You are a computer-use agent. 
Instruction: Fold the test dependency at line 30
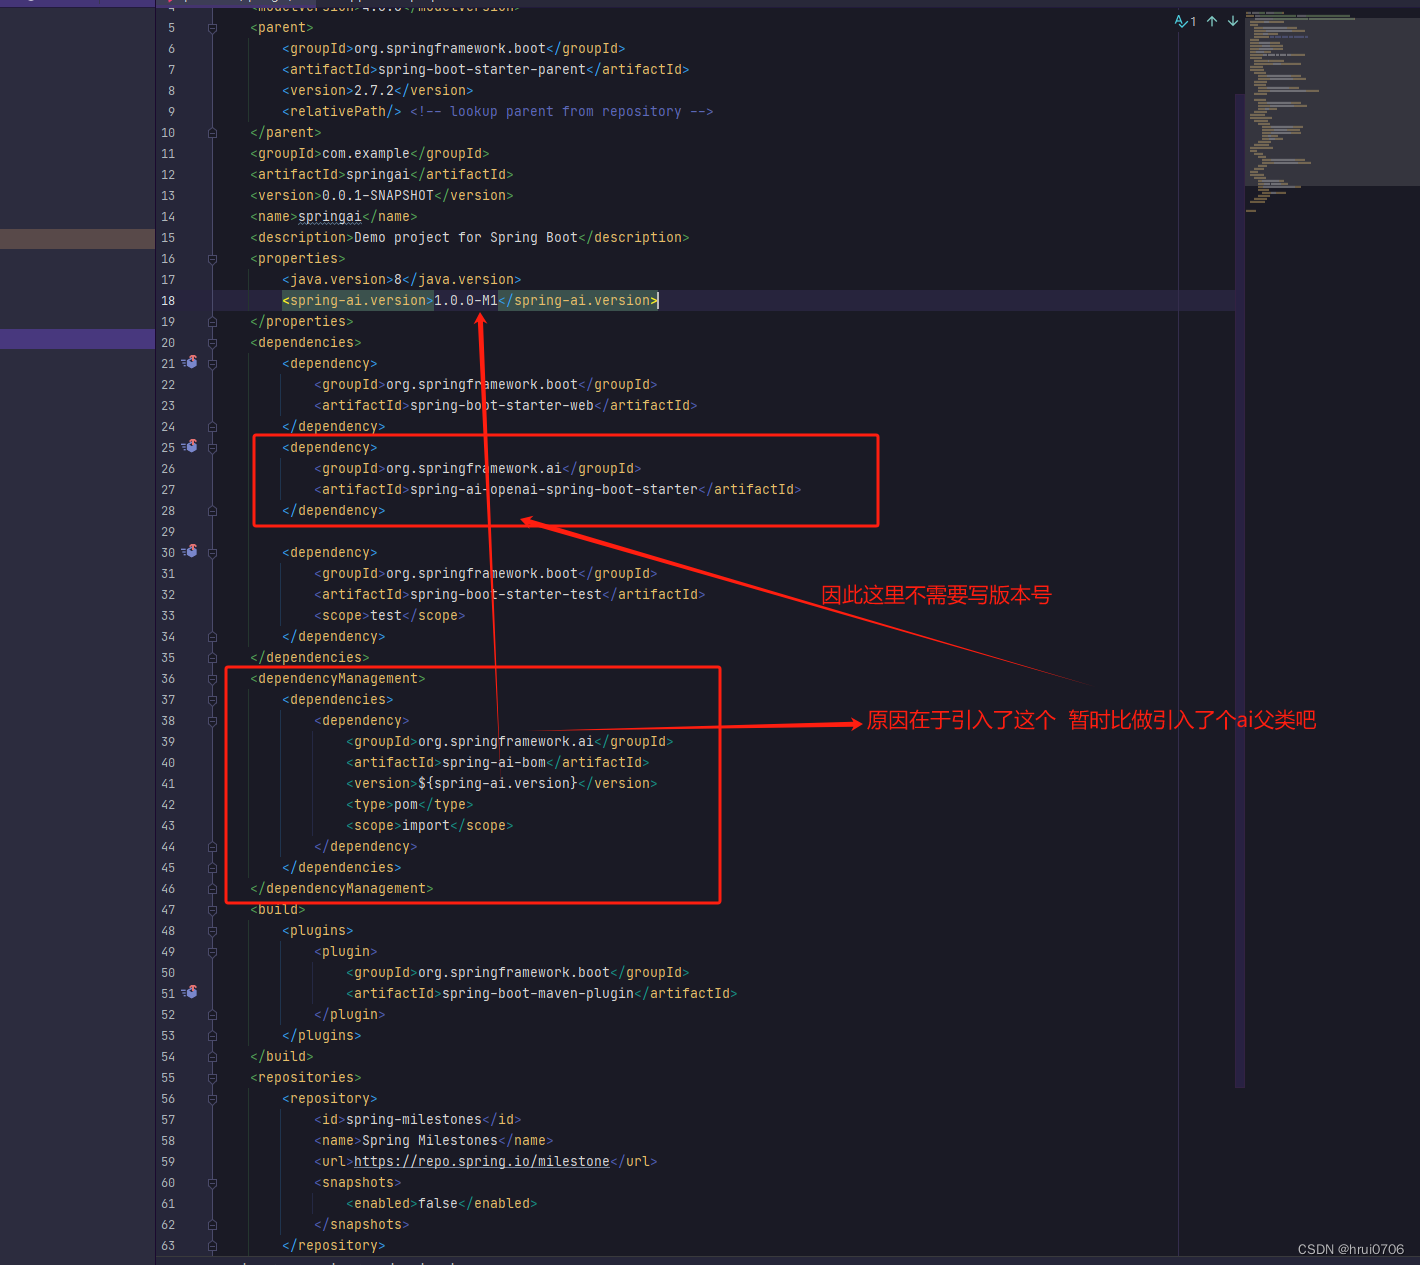212,553
